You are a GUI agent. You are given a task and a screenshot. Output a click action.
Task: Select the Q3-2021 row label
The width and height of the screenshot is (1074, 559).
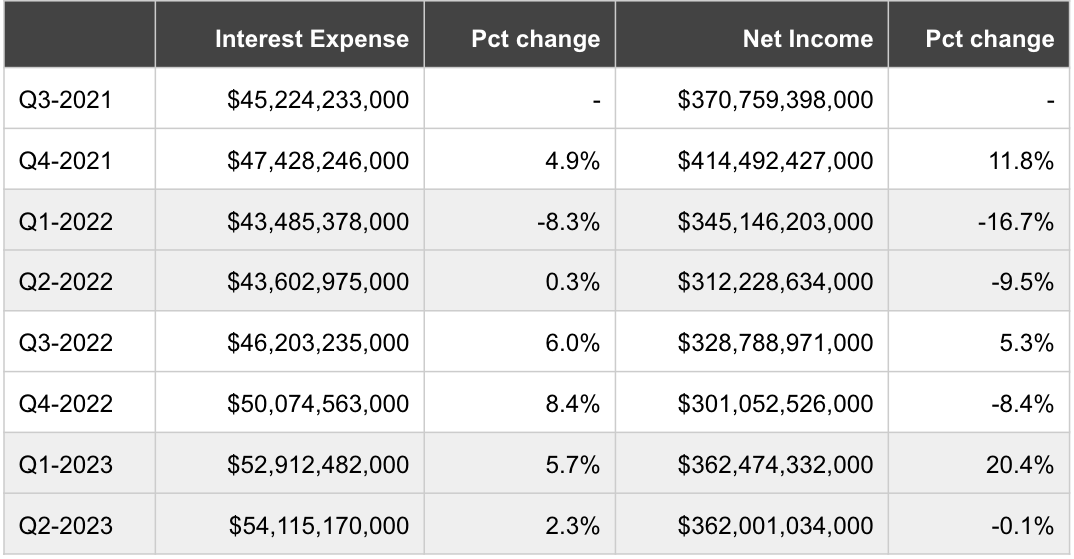pos(66,99)
